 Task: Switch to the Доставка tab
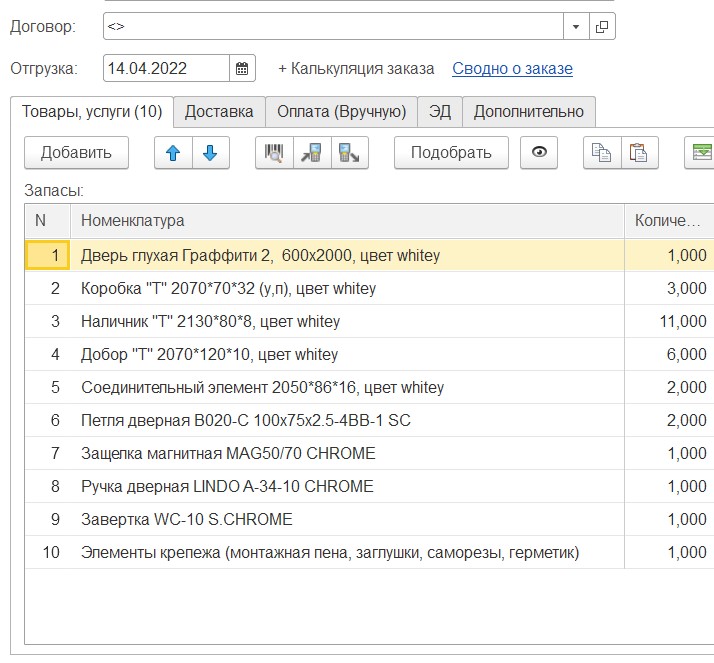click(219, 111)
